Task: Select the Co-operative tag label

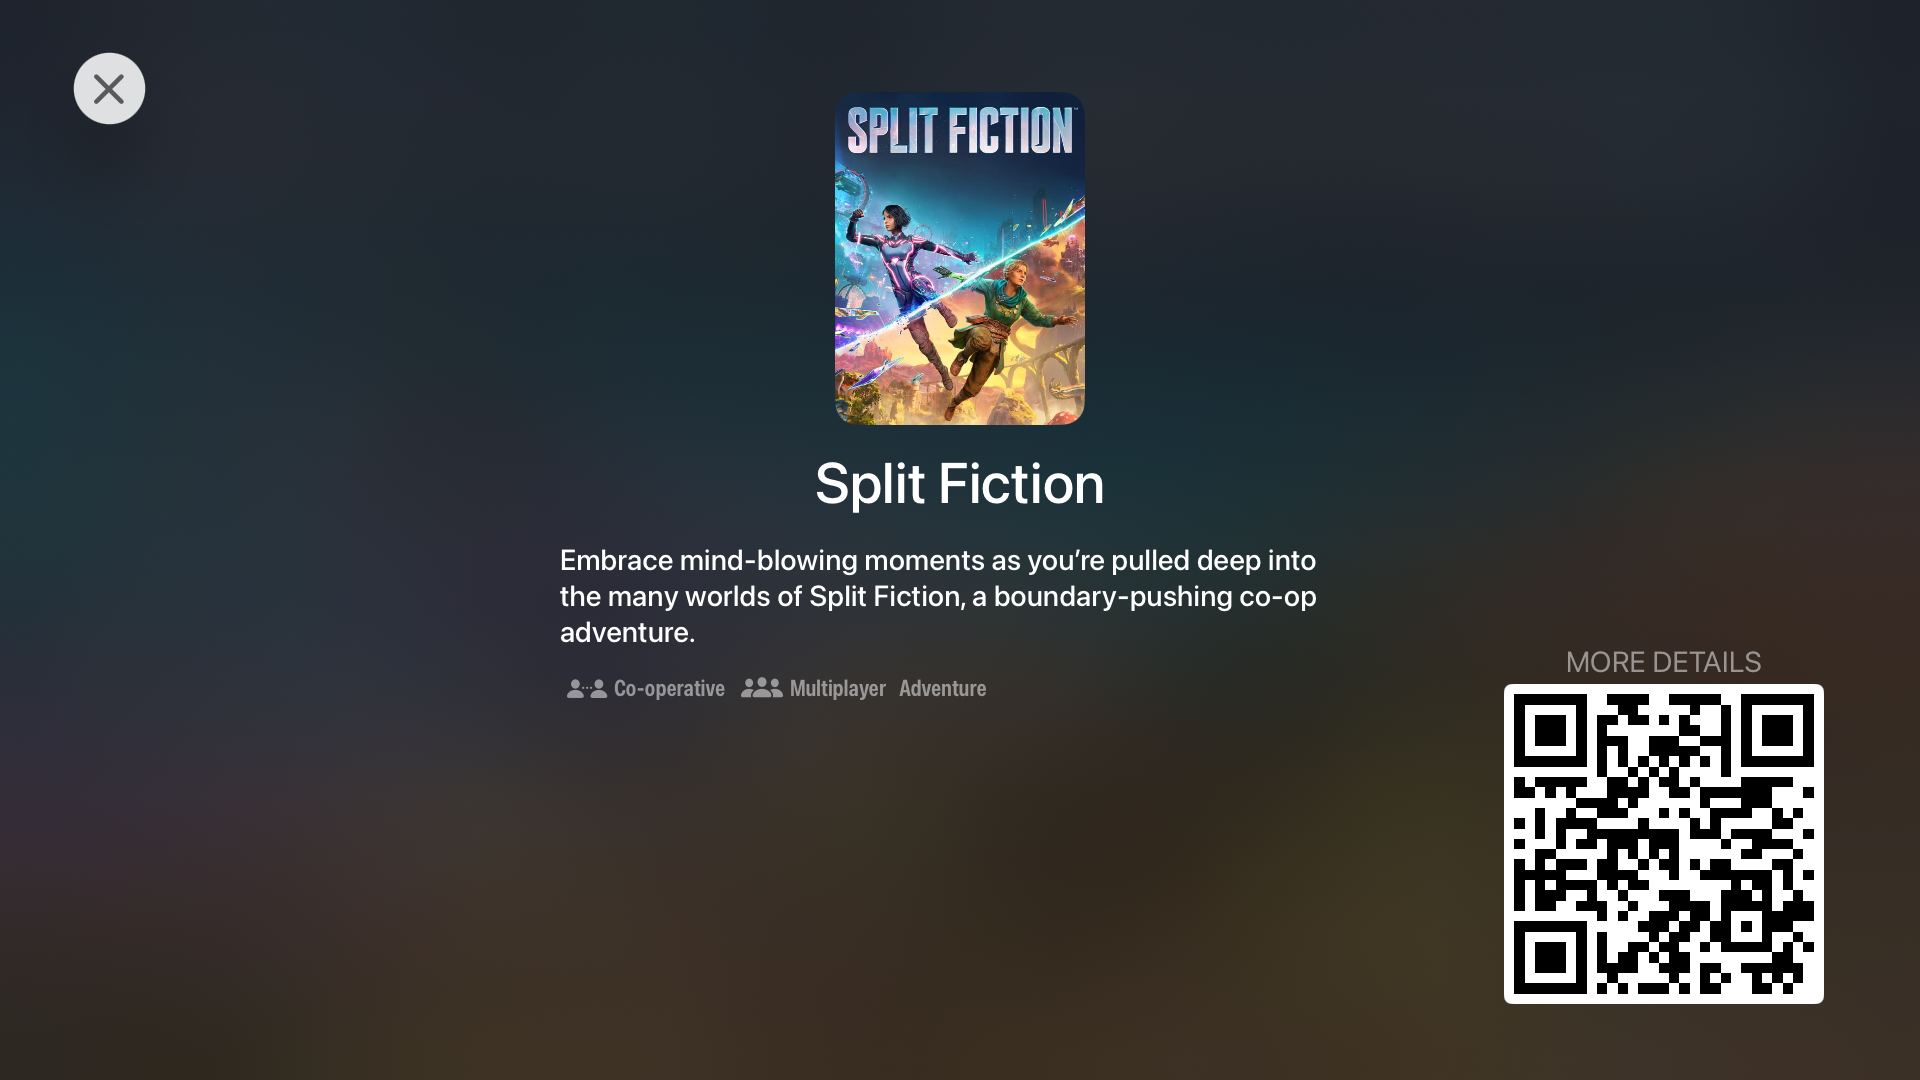Action: coord(669,689)
